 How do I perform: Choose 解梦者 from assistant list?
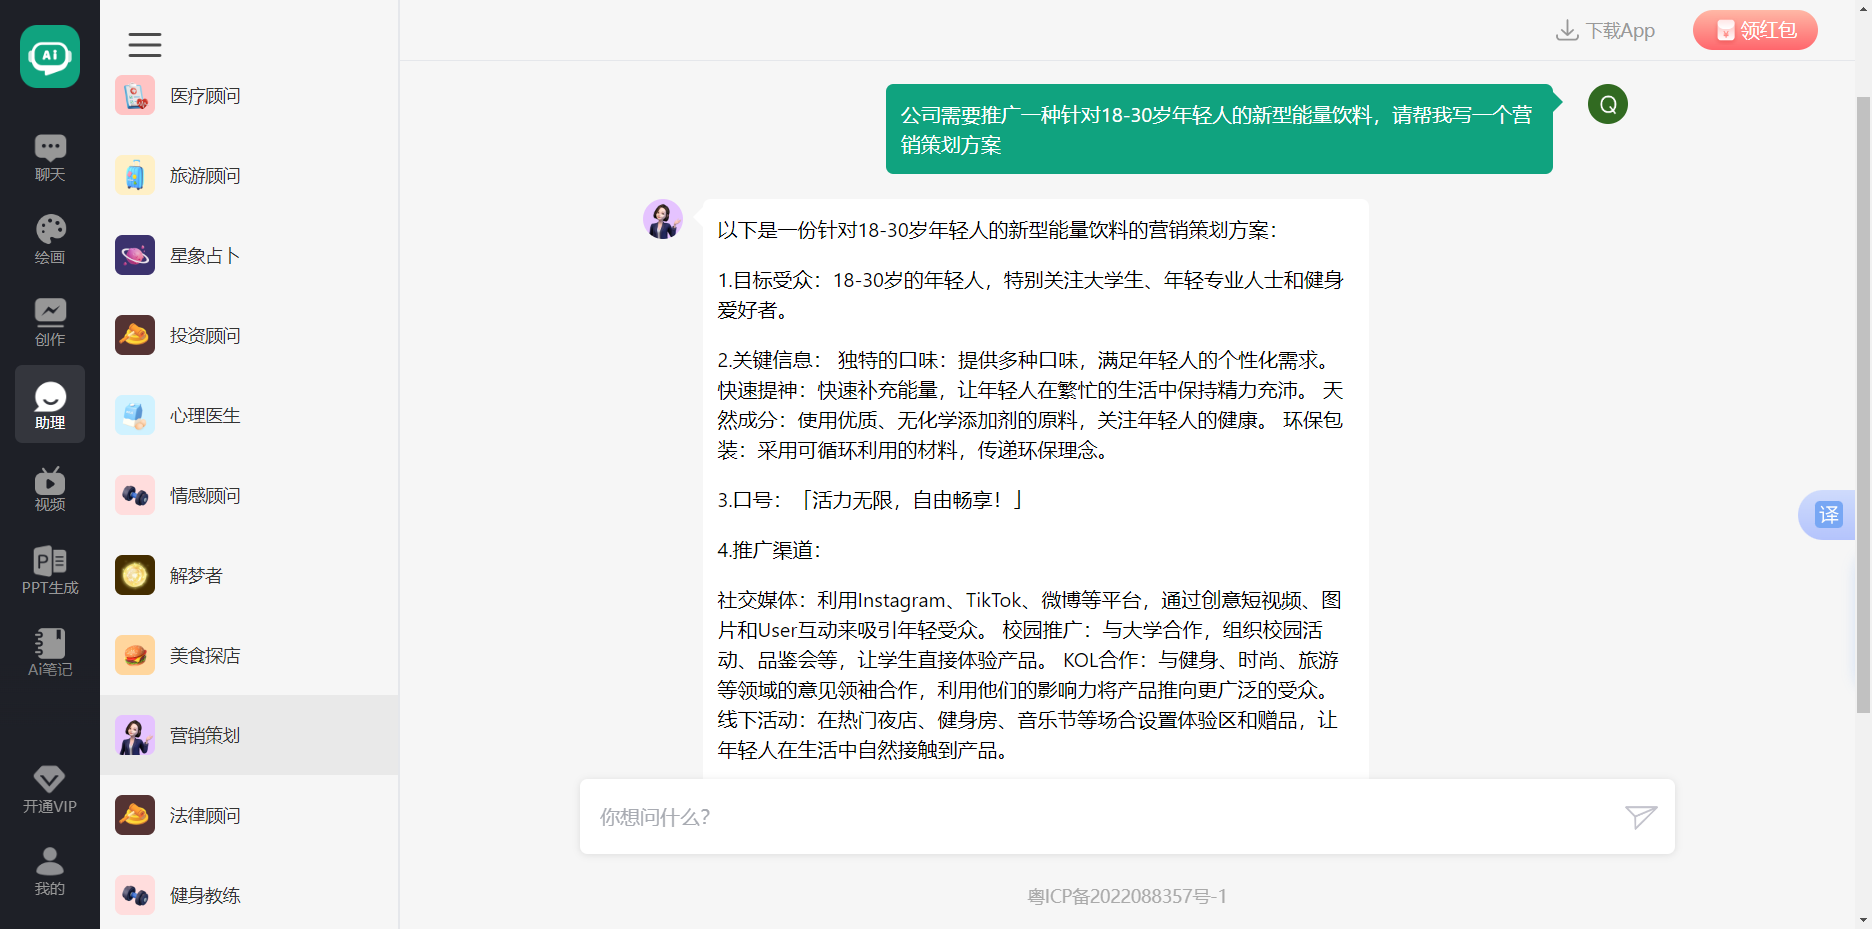point(249,575)
